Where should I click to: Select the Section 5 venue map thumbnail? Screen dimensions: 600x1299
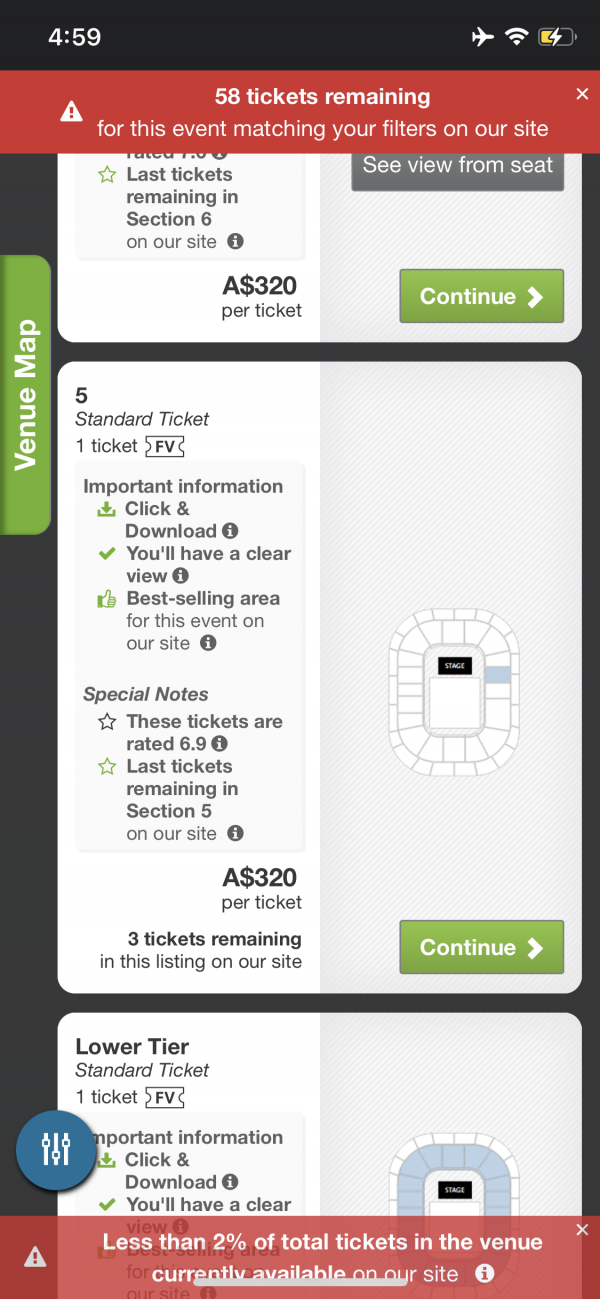[x=454, y=692]
